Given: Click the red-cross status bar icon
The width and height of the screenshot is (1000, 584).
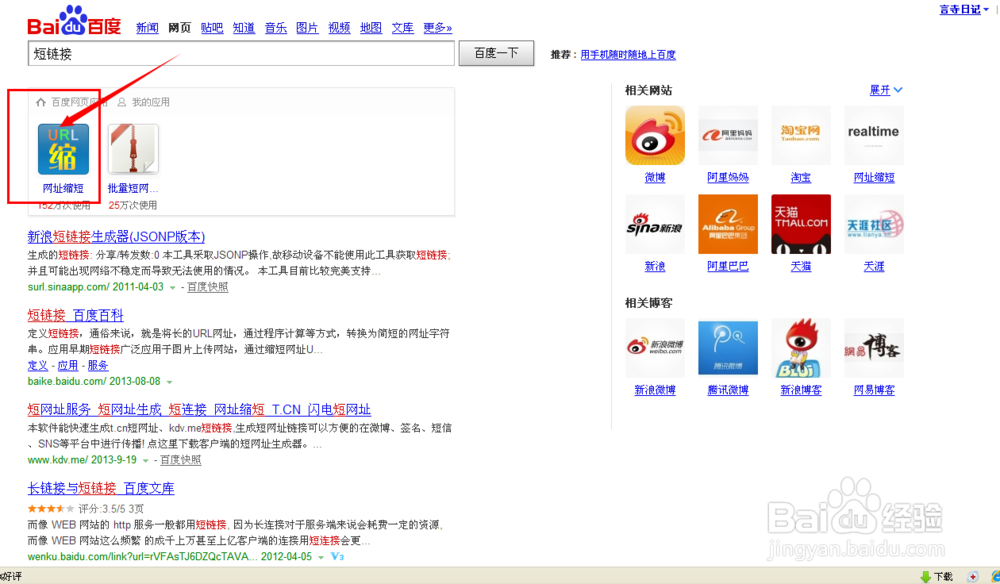Looking at the screenshot, I should (973, 577).
